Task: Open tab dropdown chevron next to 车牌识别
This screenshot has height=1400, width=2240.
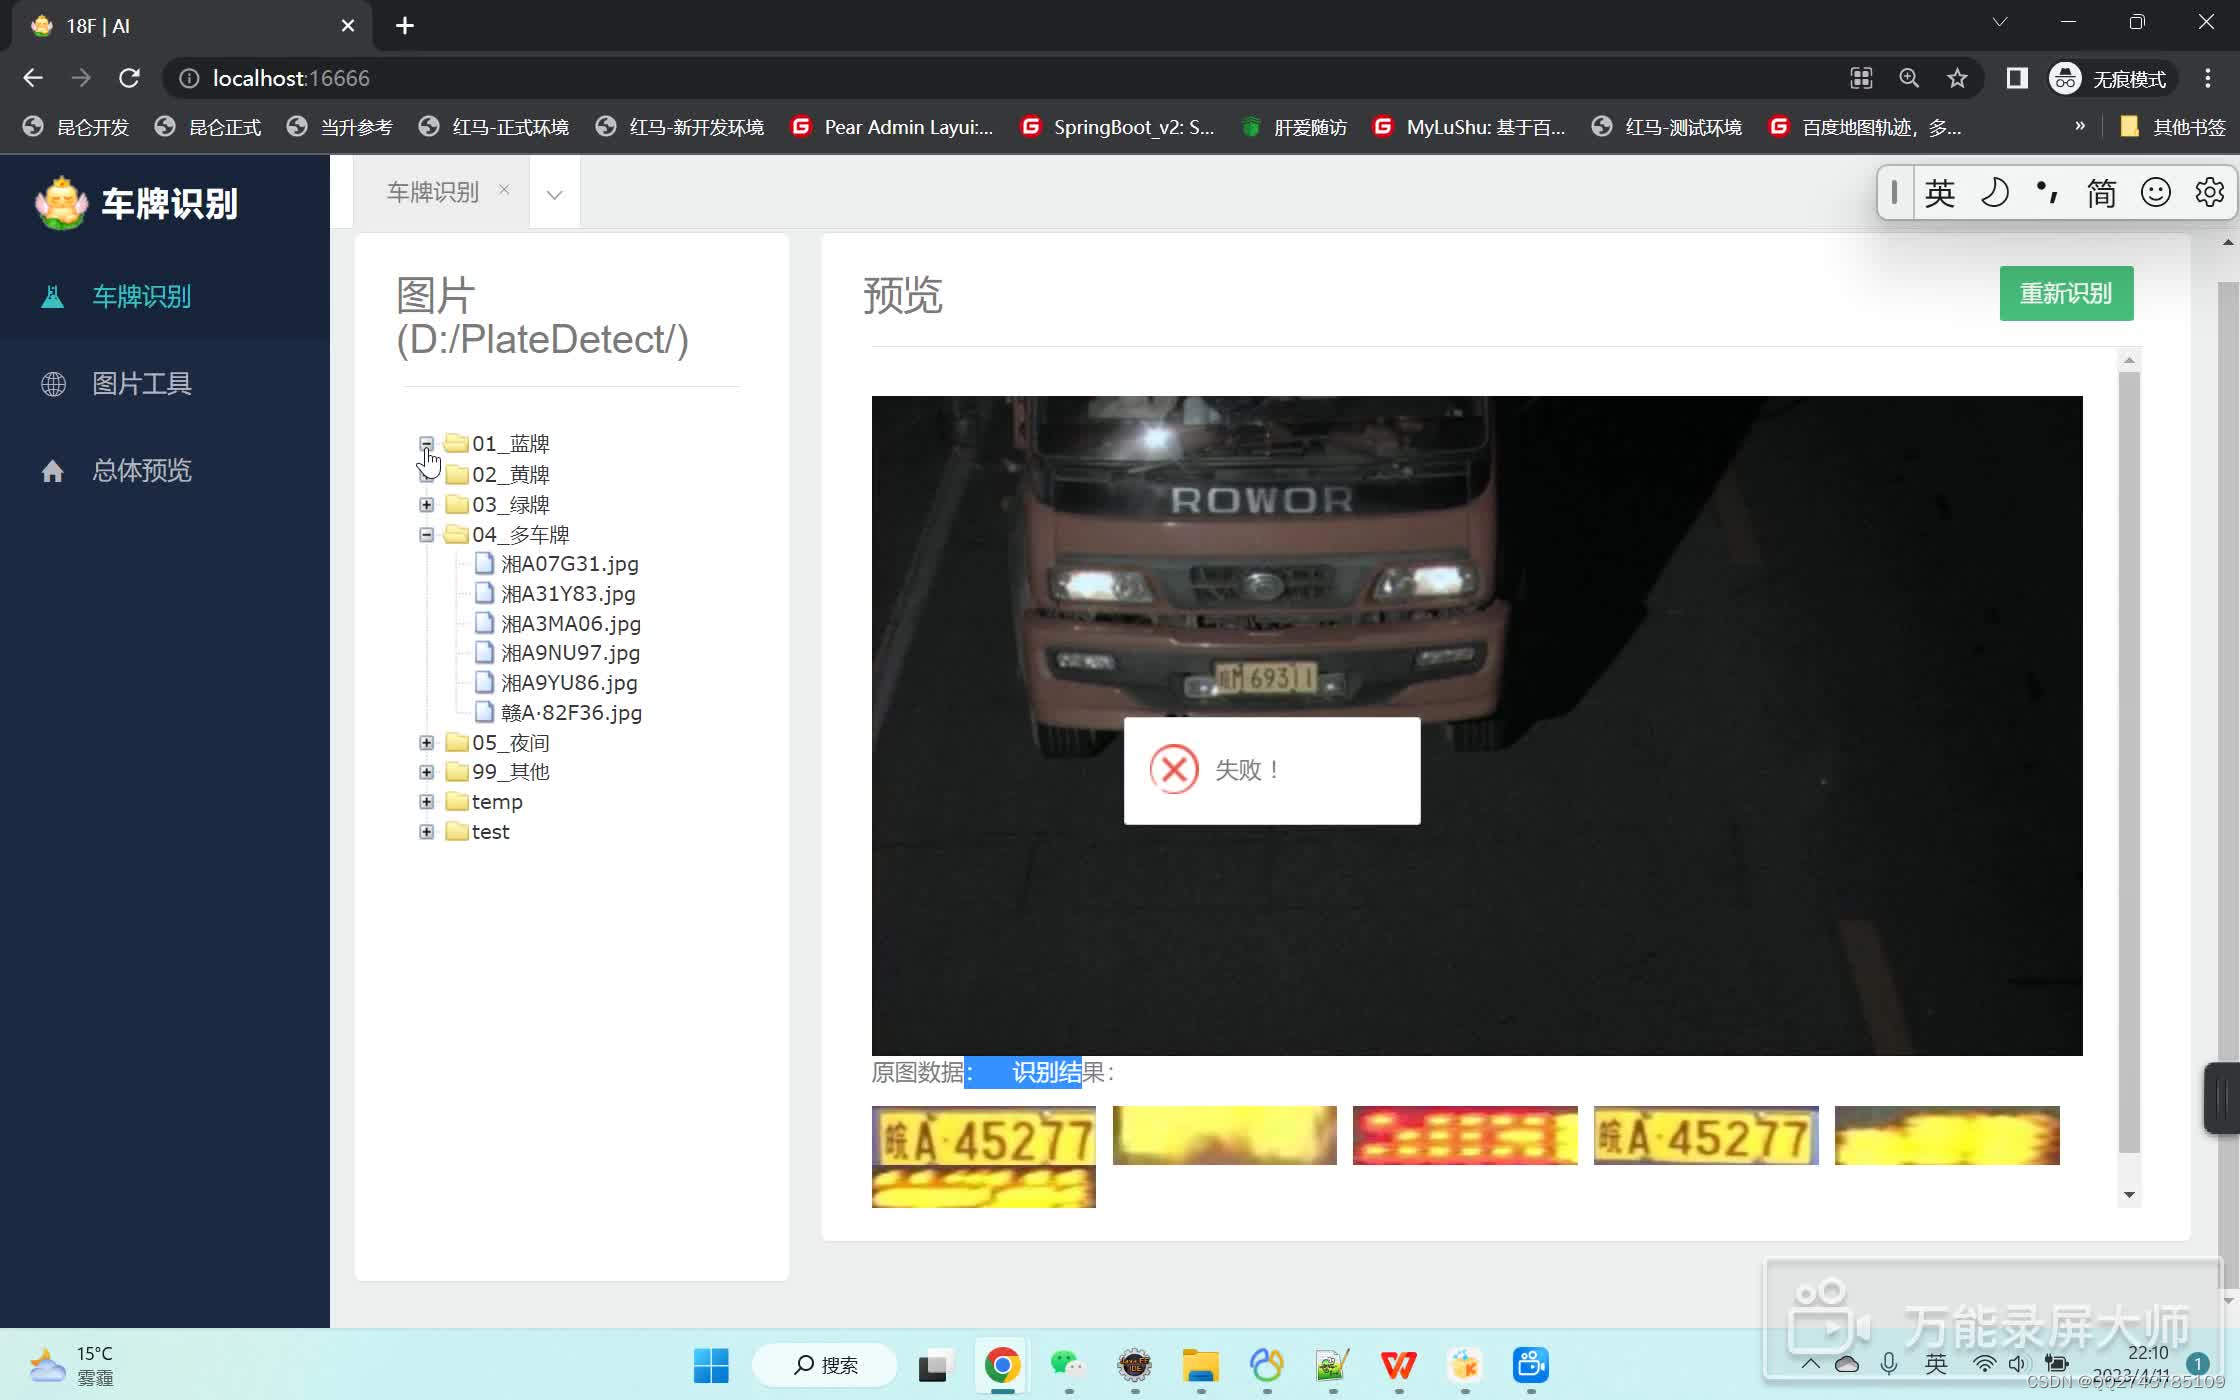Action: coord(554,194)
